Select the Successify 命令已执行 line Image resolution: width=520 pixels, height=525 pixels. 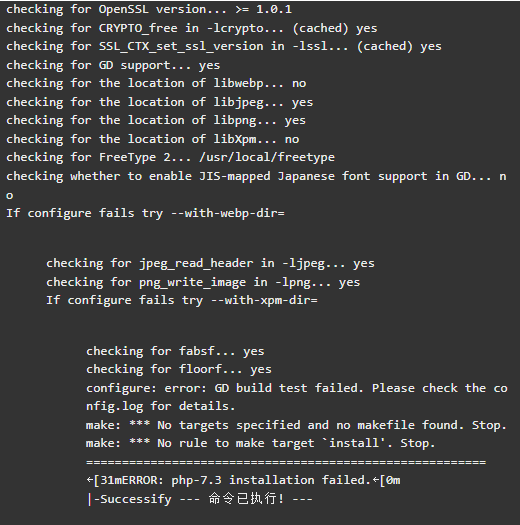pyautogui.click(x=199, y=499)
